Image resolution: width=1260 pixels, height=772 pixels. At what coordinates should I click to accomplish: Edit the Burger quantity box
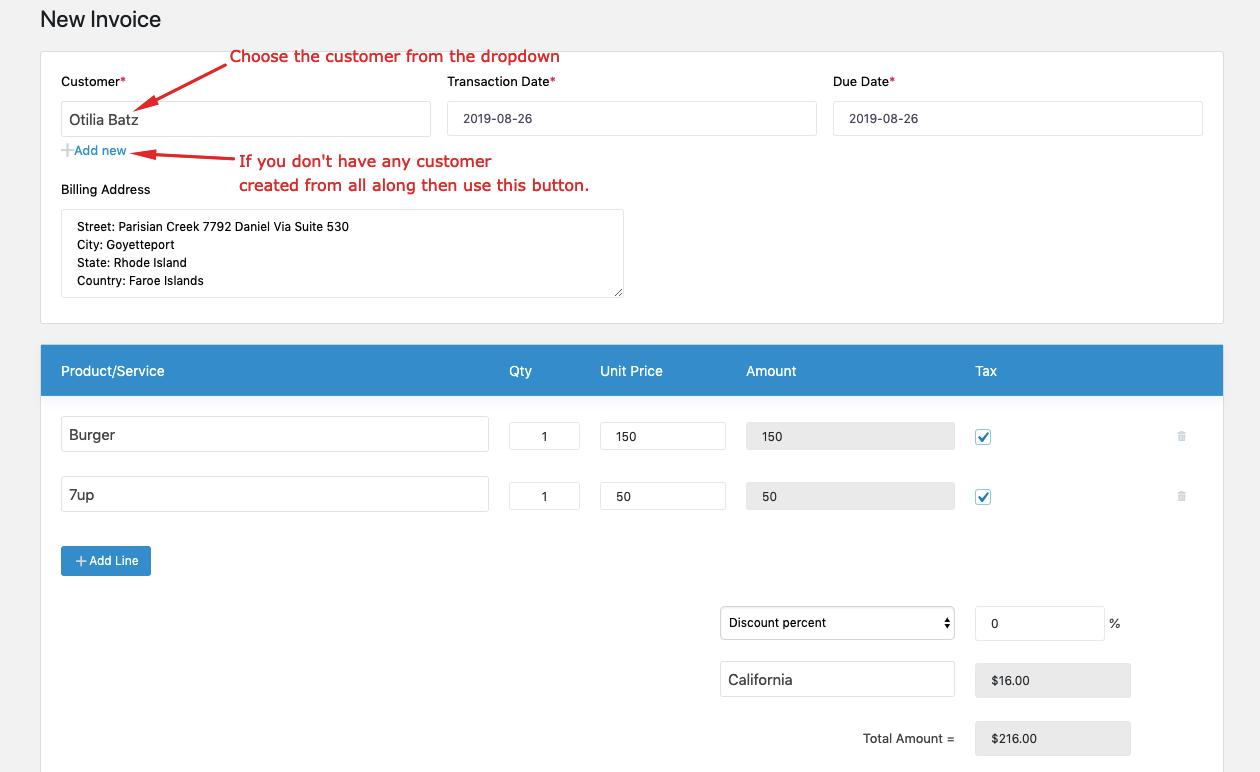point(544,435)
